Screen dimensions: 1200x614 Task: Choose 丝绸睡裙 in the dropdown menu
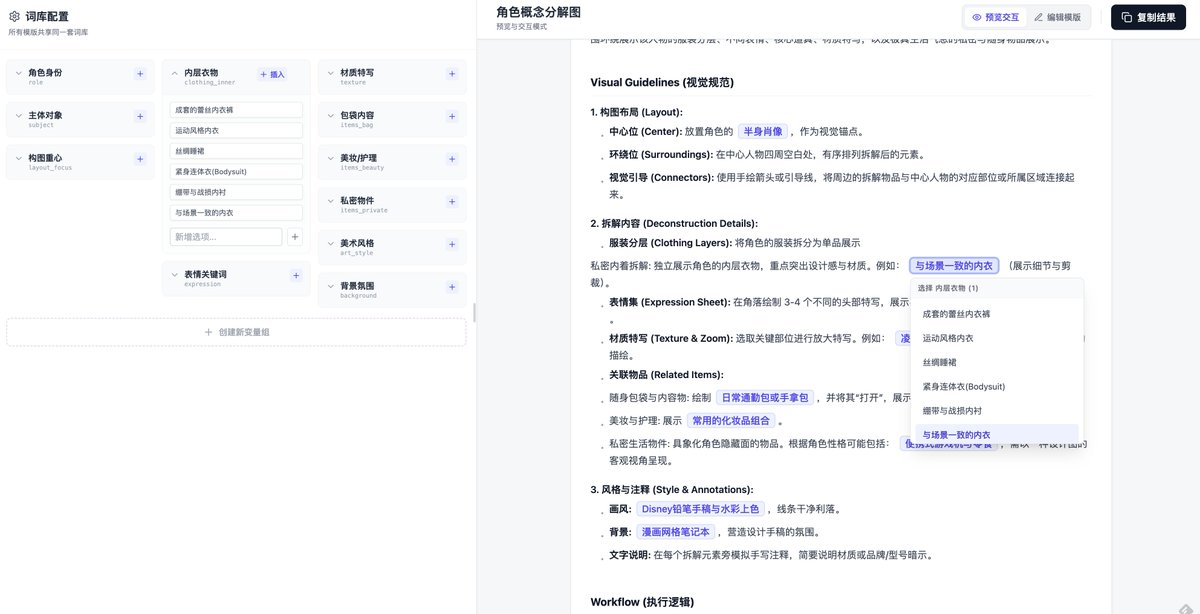997,362
